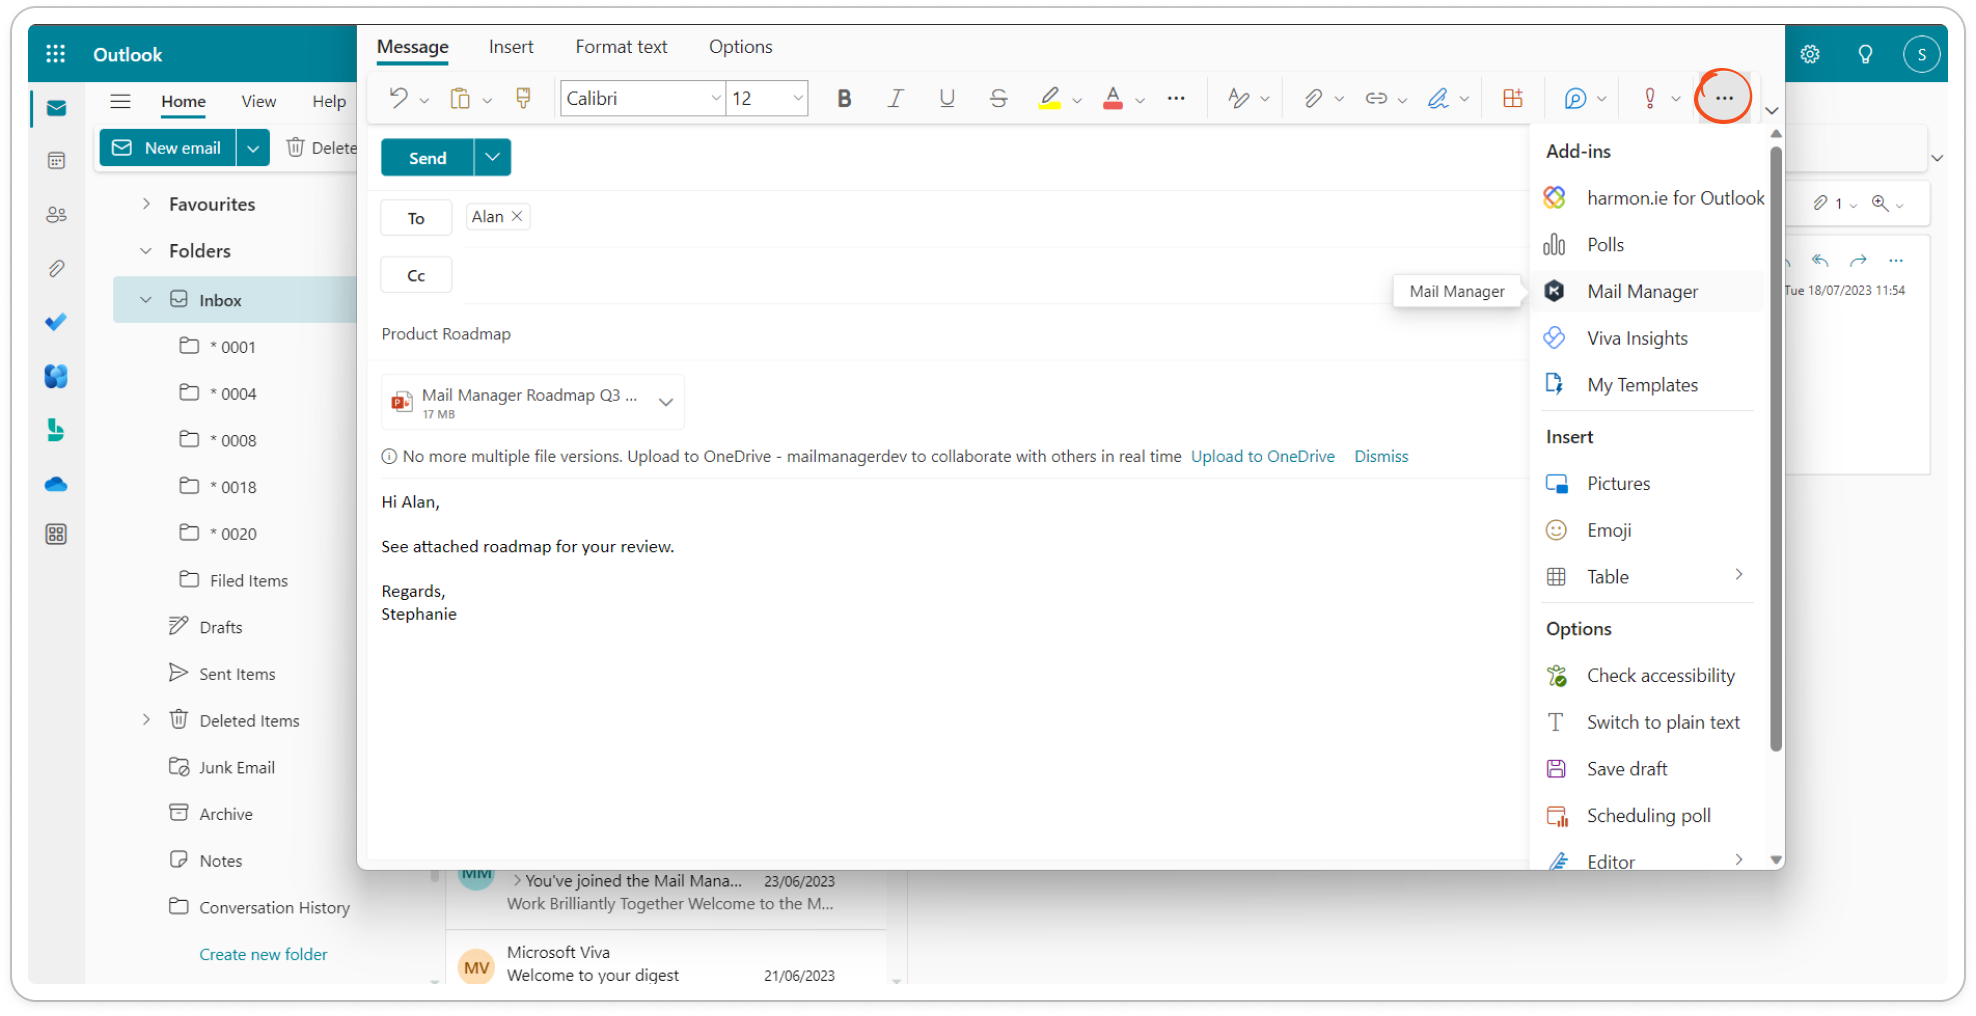This screenshot has width=1976, height=1016.
Task: Click the Tips lightbulb icon
Action: [x=1864, y=54]
